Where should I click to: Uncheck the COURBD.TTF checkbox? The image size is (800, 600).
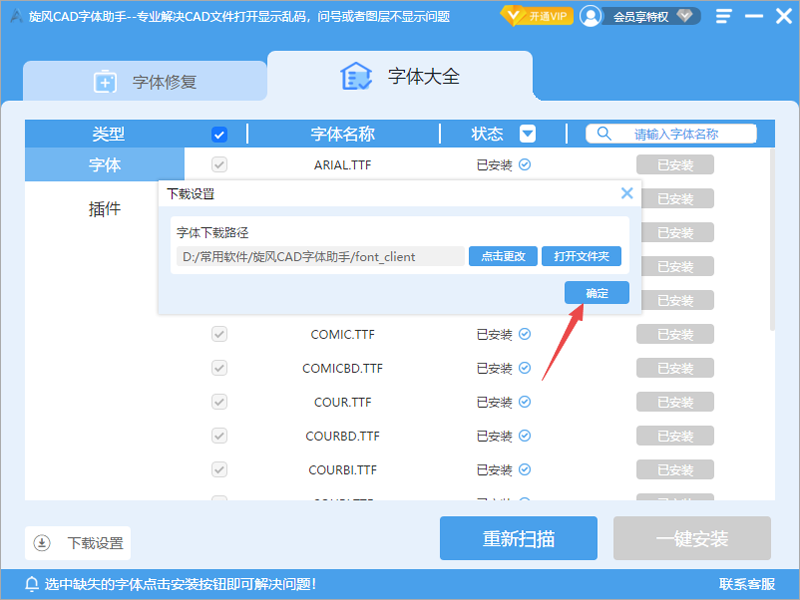pyautogui.click(x=219, y=436)
